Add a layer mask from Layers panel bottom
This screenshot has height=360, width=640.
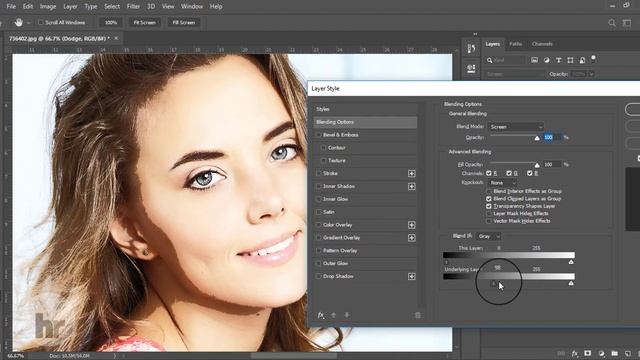[x=587, y=353]
